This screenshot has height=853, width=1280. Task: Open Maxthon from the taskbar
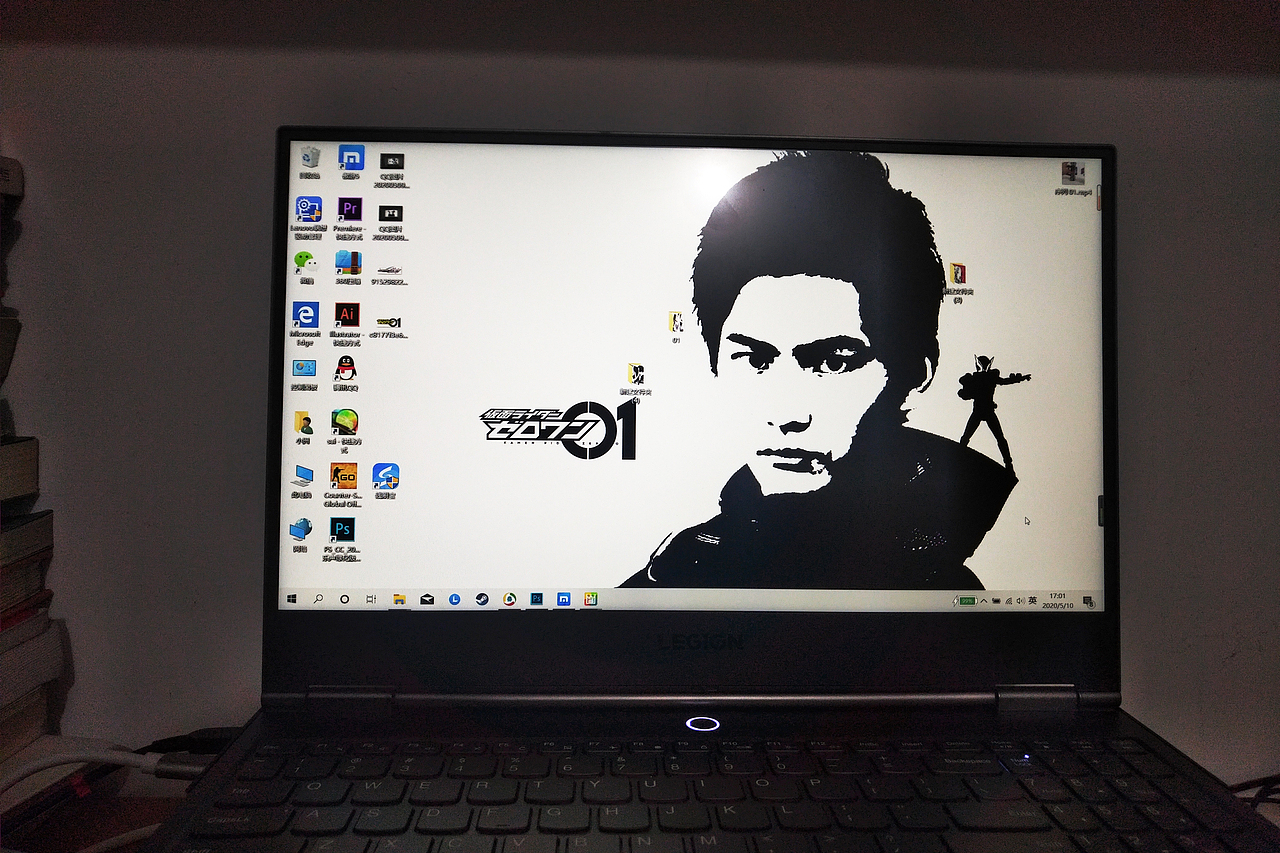pos(564,599)
